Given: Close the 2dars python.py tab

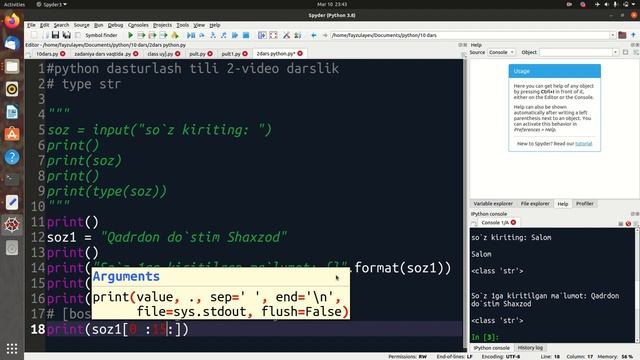Looking at the screenshot, I should (300, 53).
